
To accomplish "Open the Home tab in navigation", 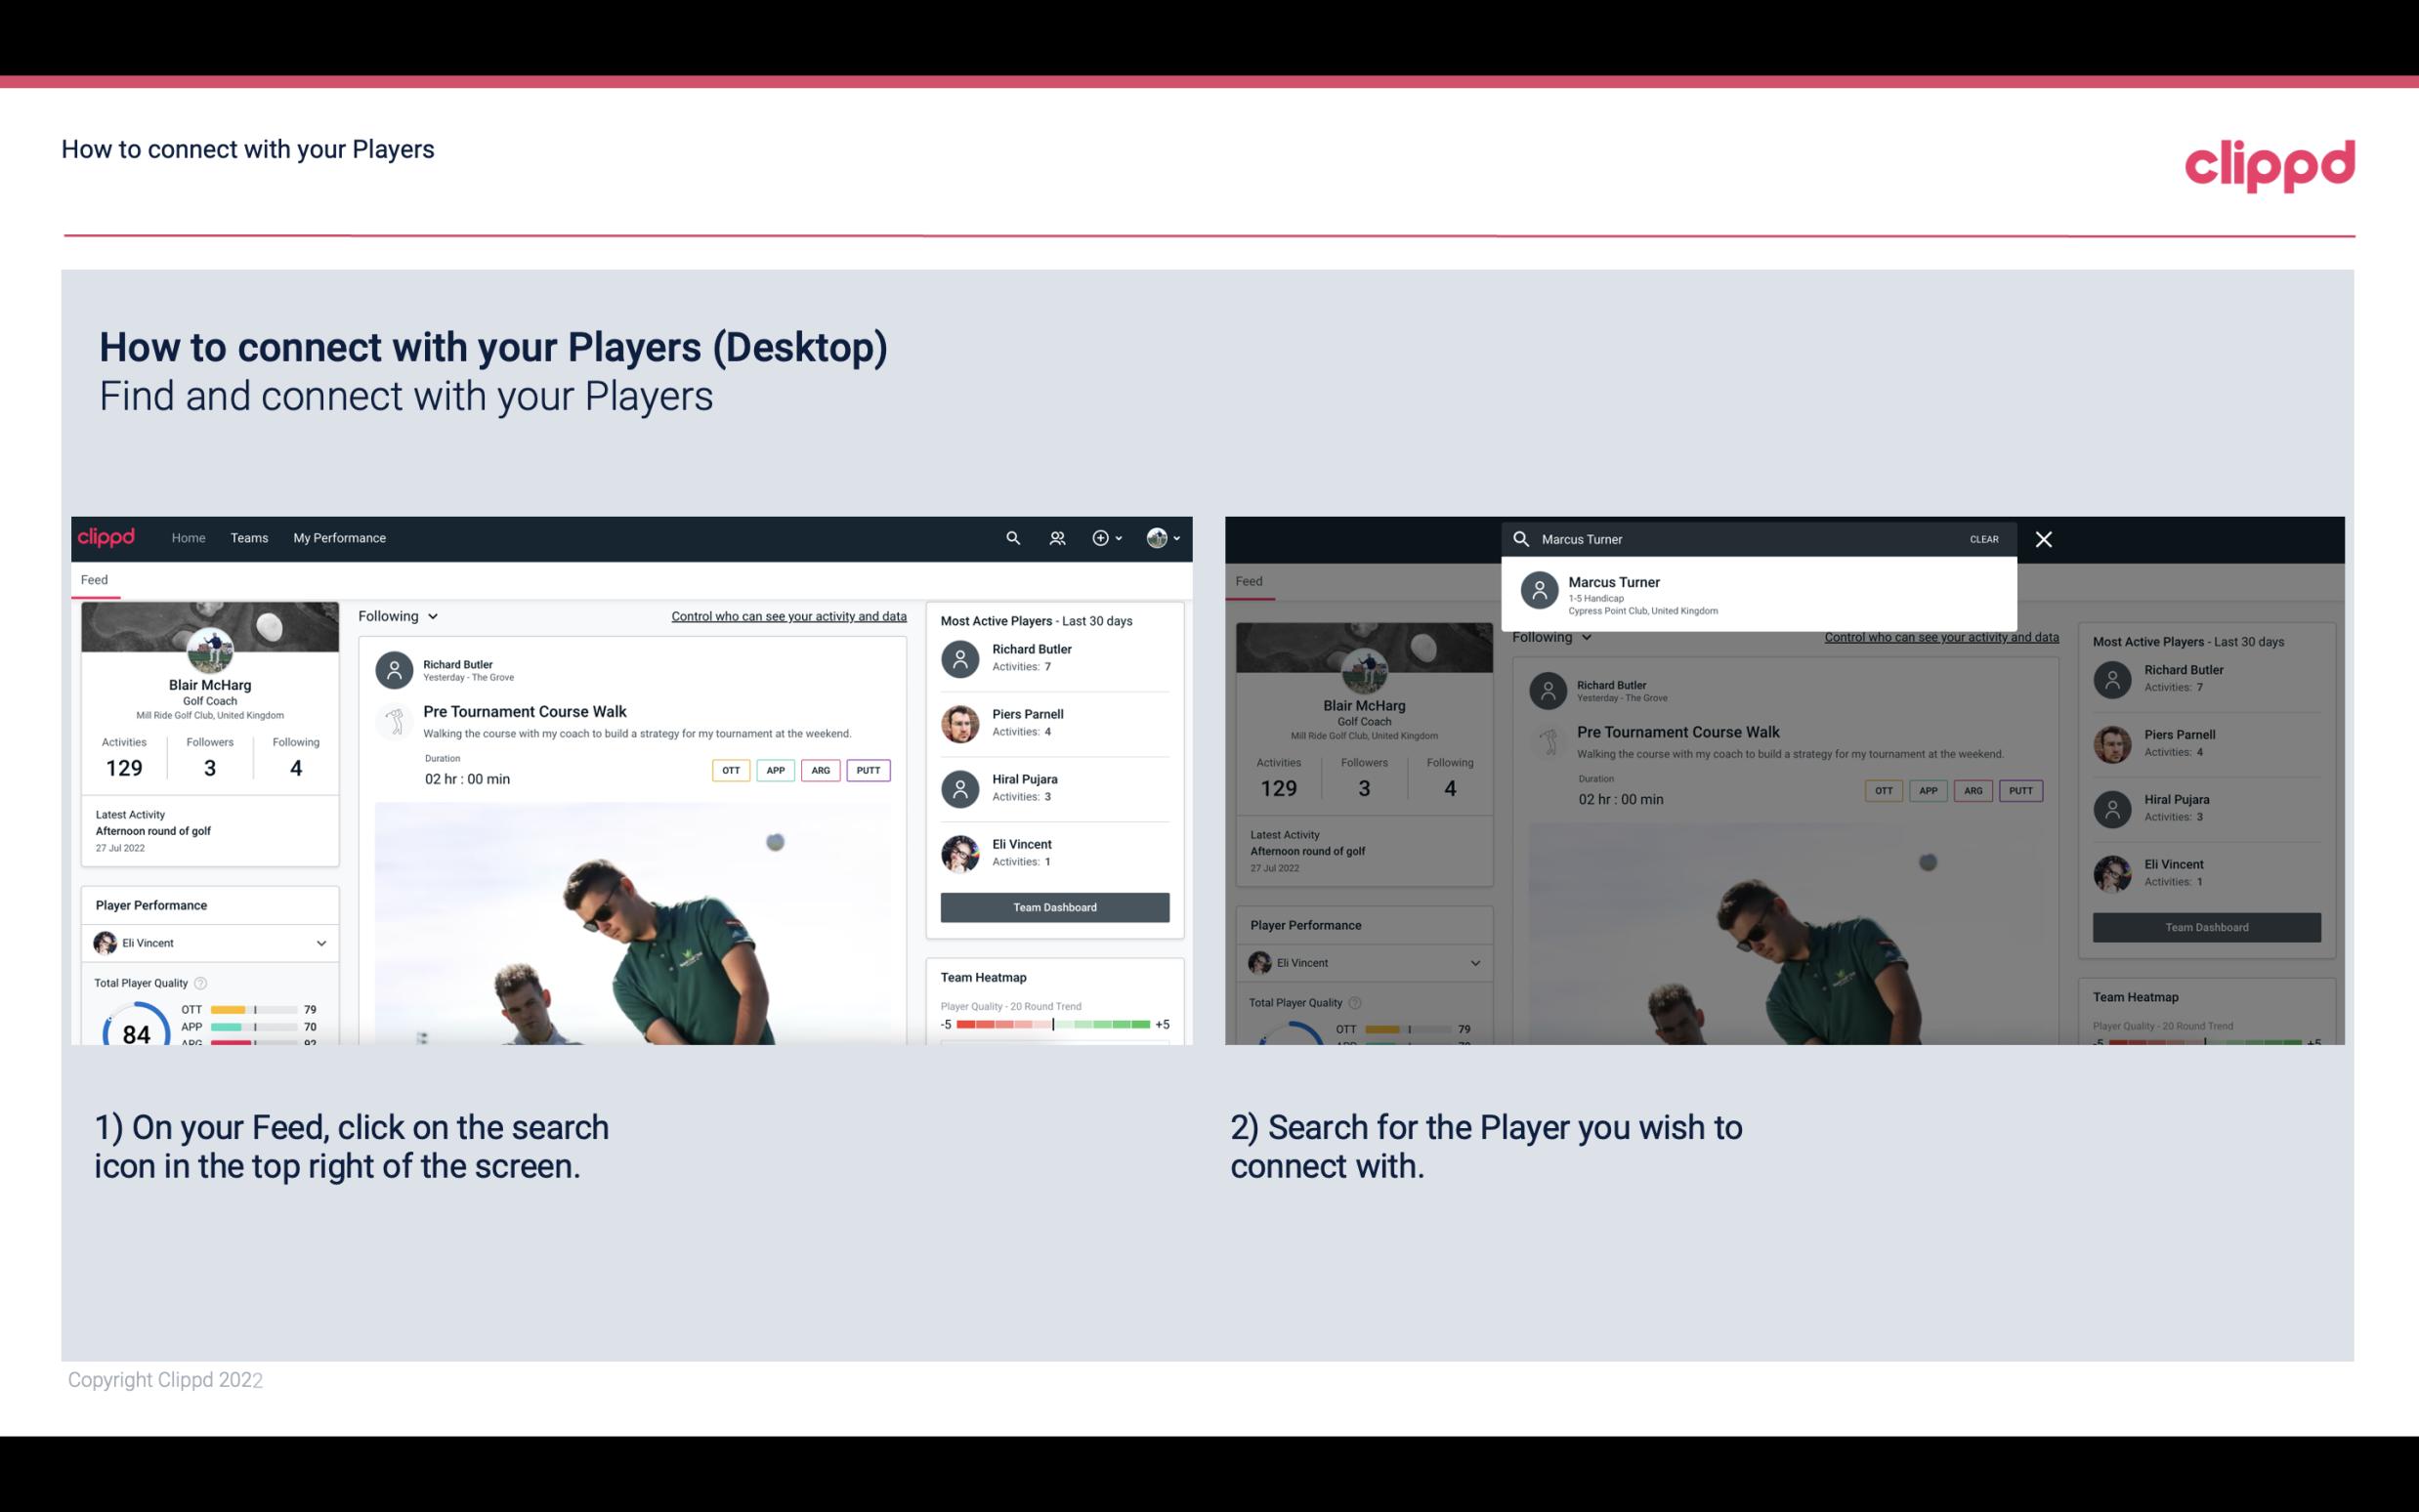I will point(187,536).
